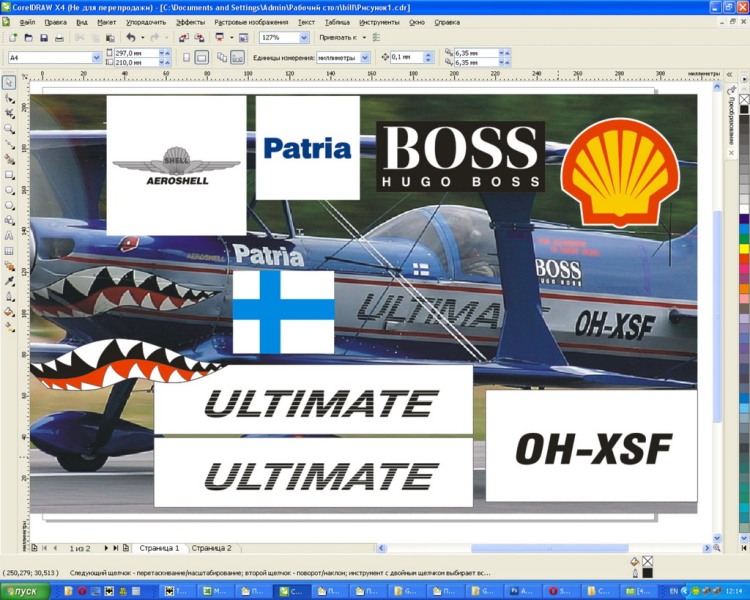Image resolution: width=750 pixels, height=600 pixels.
Task: Click the add page button after last page
Action: point(126,548)
